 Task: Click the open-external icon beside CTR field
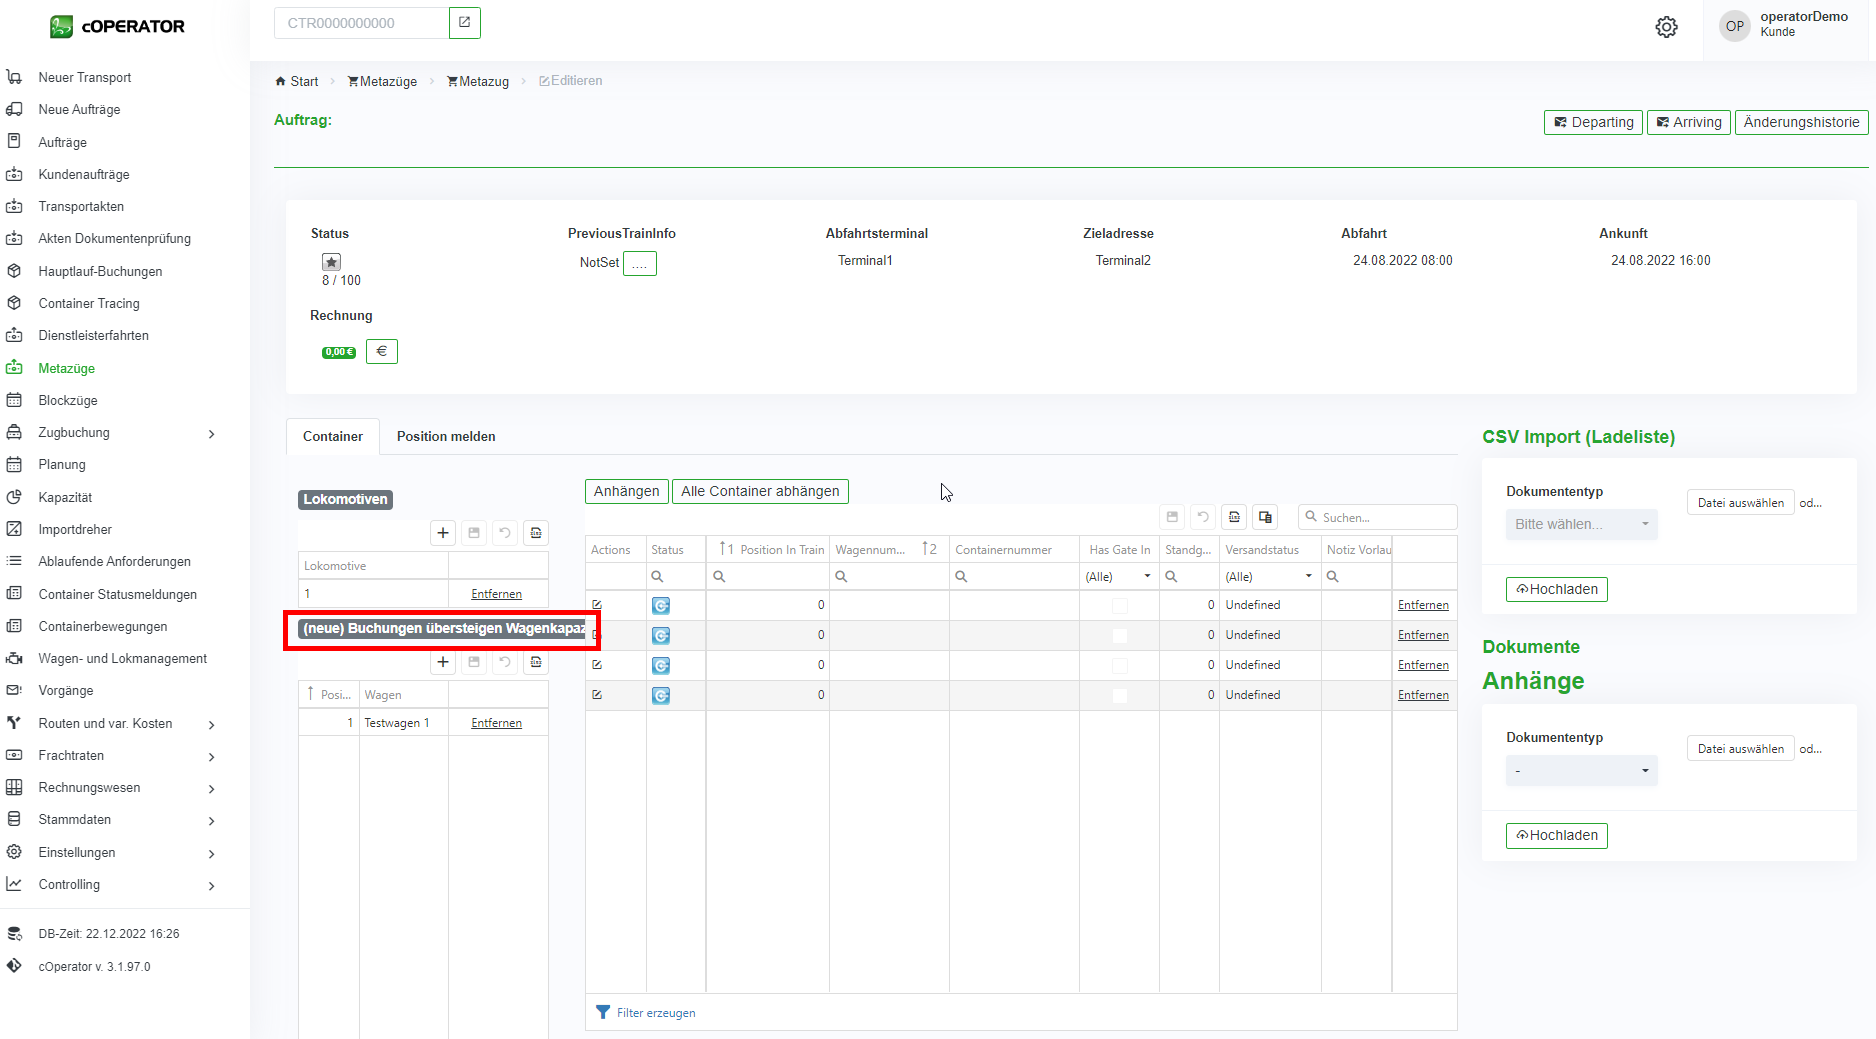464,23
